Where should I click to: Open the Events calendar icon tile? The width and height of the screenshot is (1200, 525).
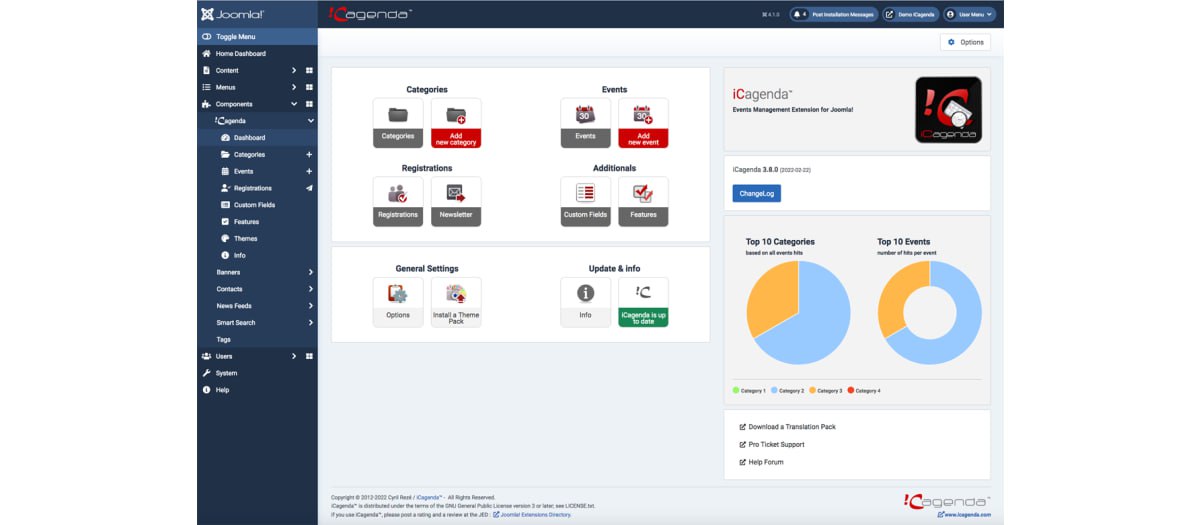click(x=585, y=123)
